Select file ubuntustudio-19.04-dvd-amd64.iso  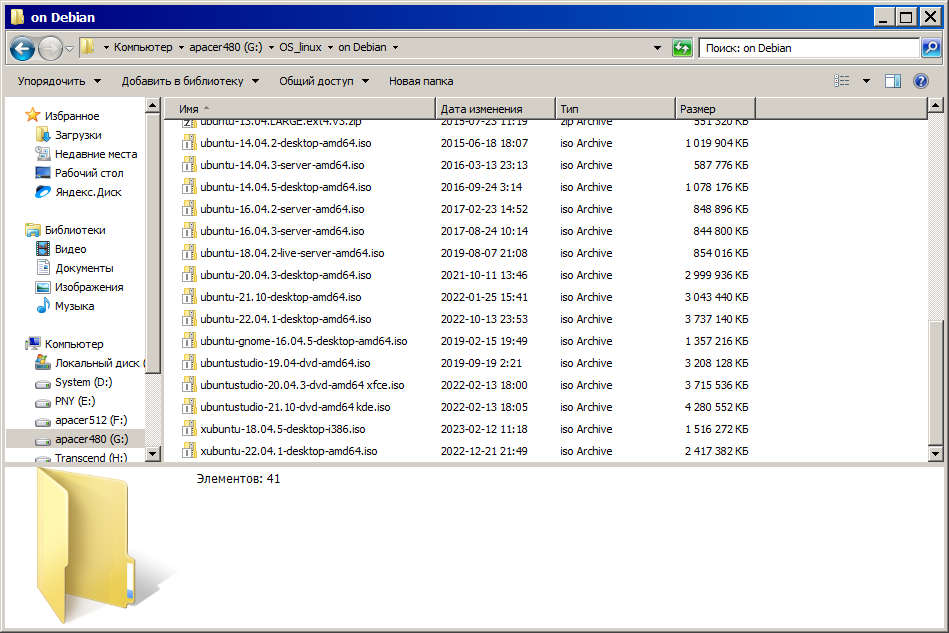[x=285, y=363]
